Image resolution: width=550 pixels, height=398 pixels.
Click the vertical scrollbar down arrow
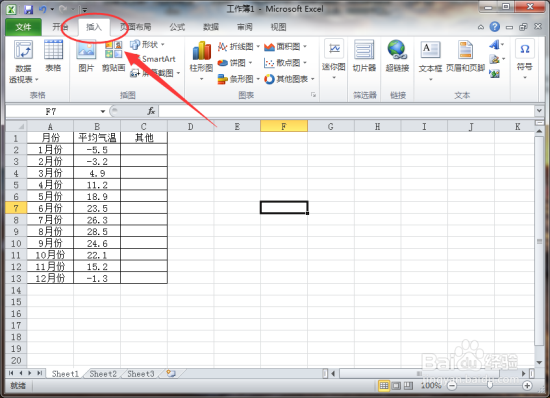(x=539, y=363)
